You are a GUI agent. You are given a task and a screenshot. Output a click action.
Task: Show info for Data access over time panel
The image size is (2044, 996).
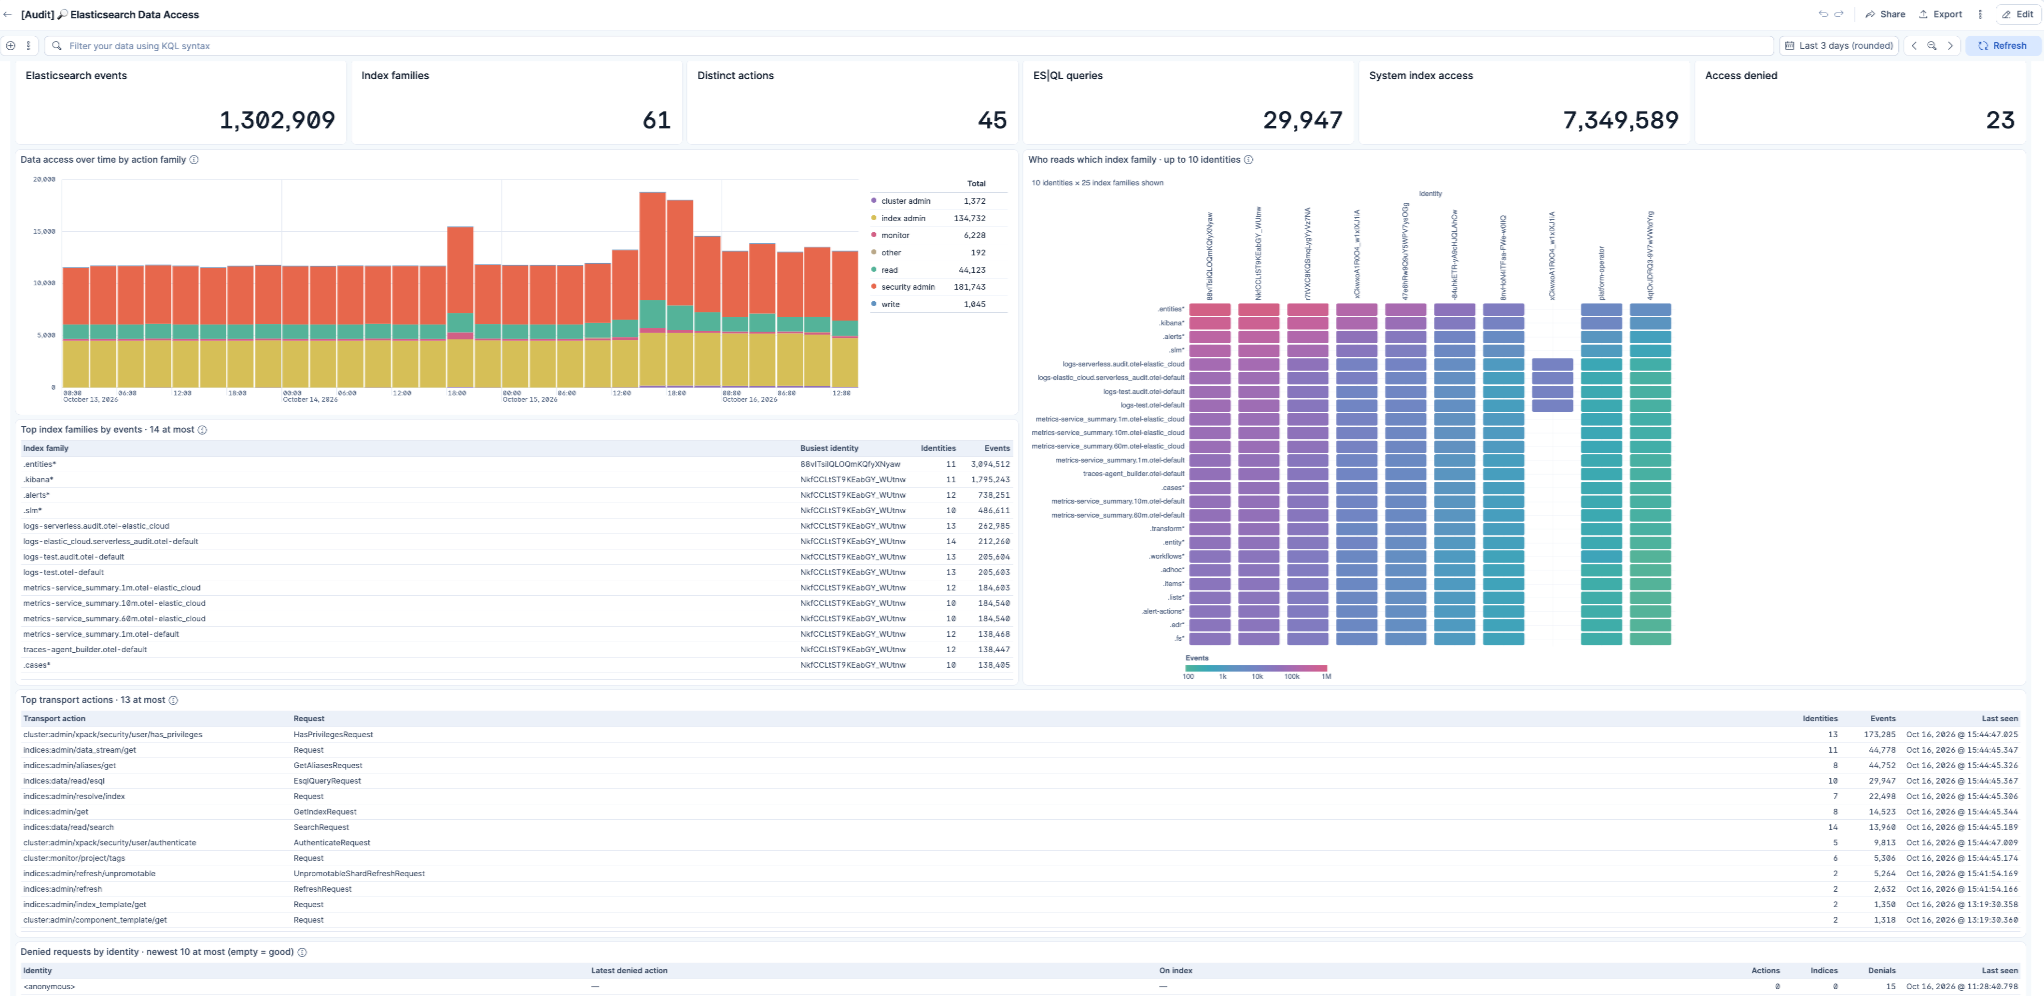(x=194, y=160)
